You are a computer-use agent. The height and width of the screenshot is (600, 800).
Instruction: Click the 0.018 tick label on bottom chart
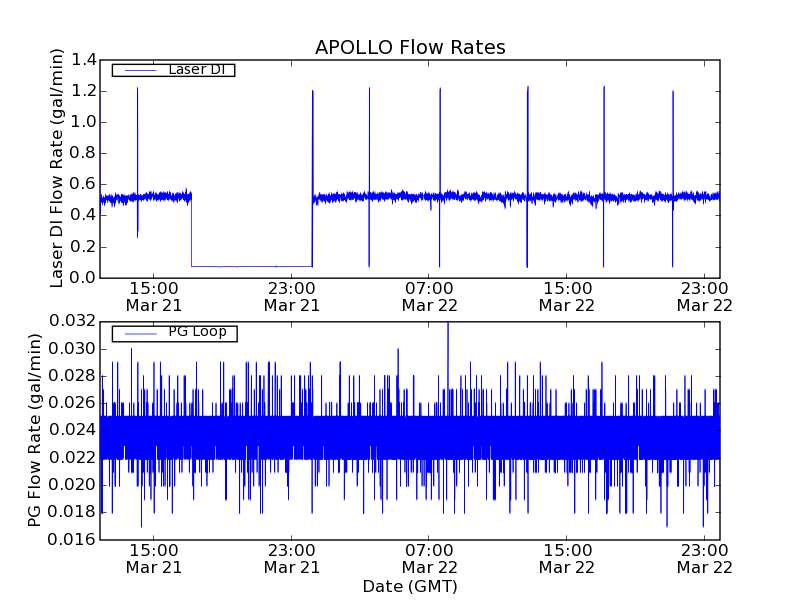72,512
